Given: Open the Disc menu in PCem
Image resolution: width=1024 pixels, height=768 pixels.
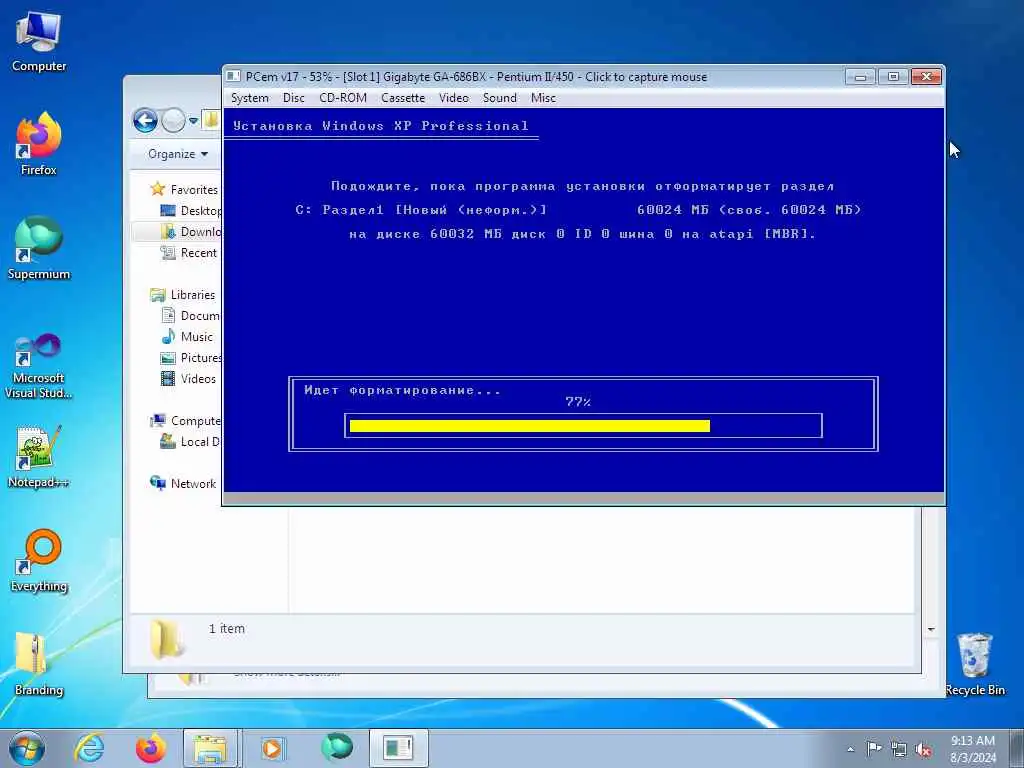Looking at the screenshot, I should pyautogui.click(x=293, y=98).
